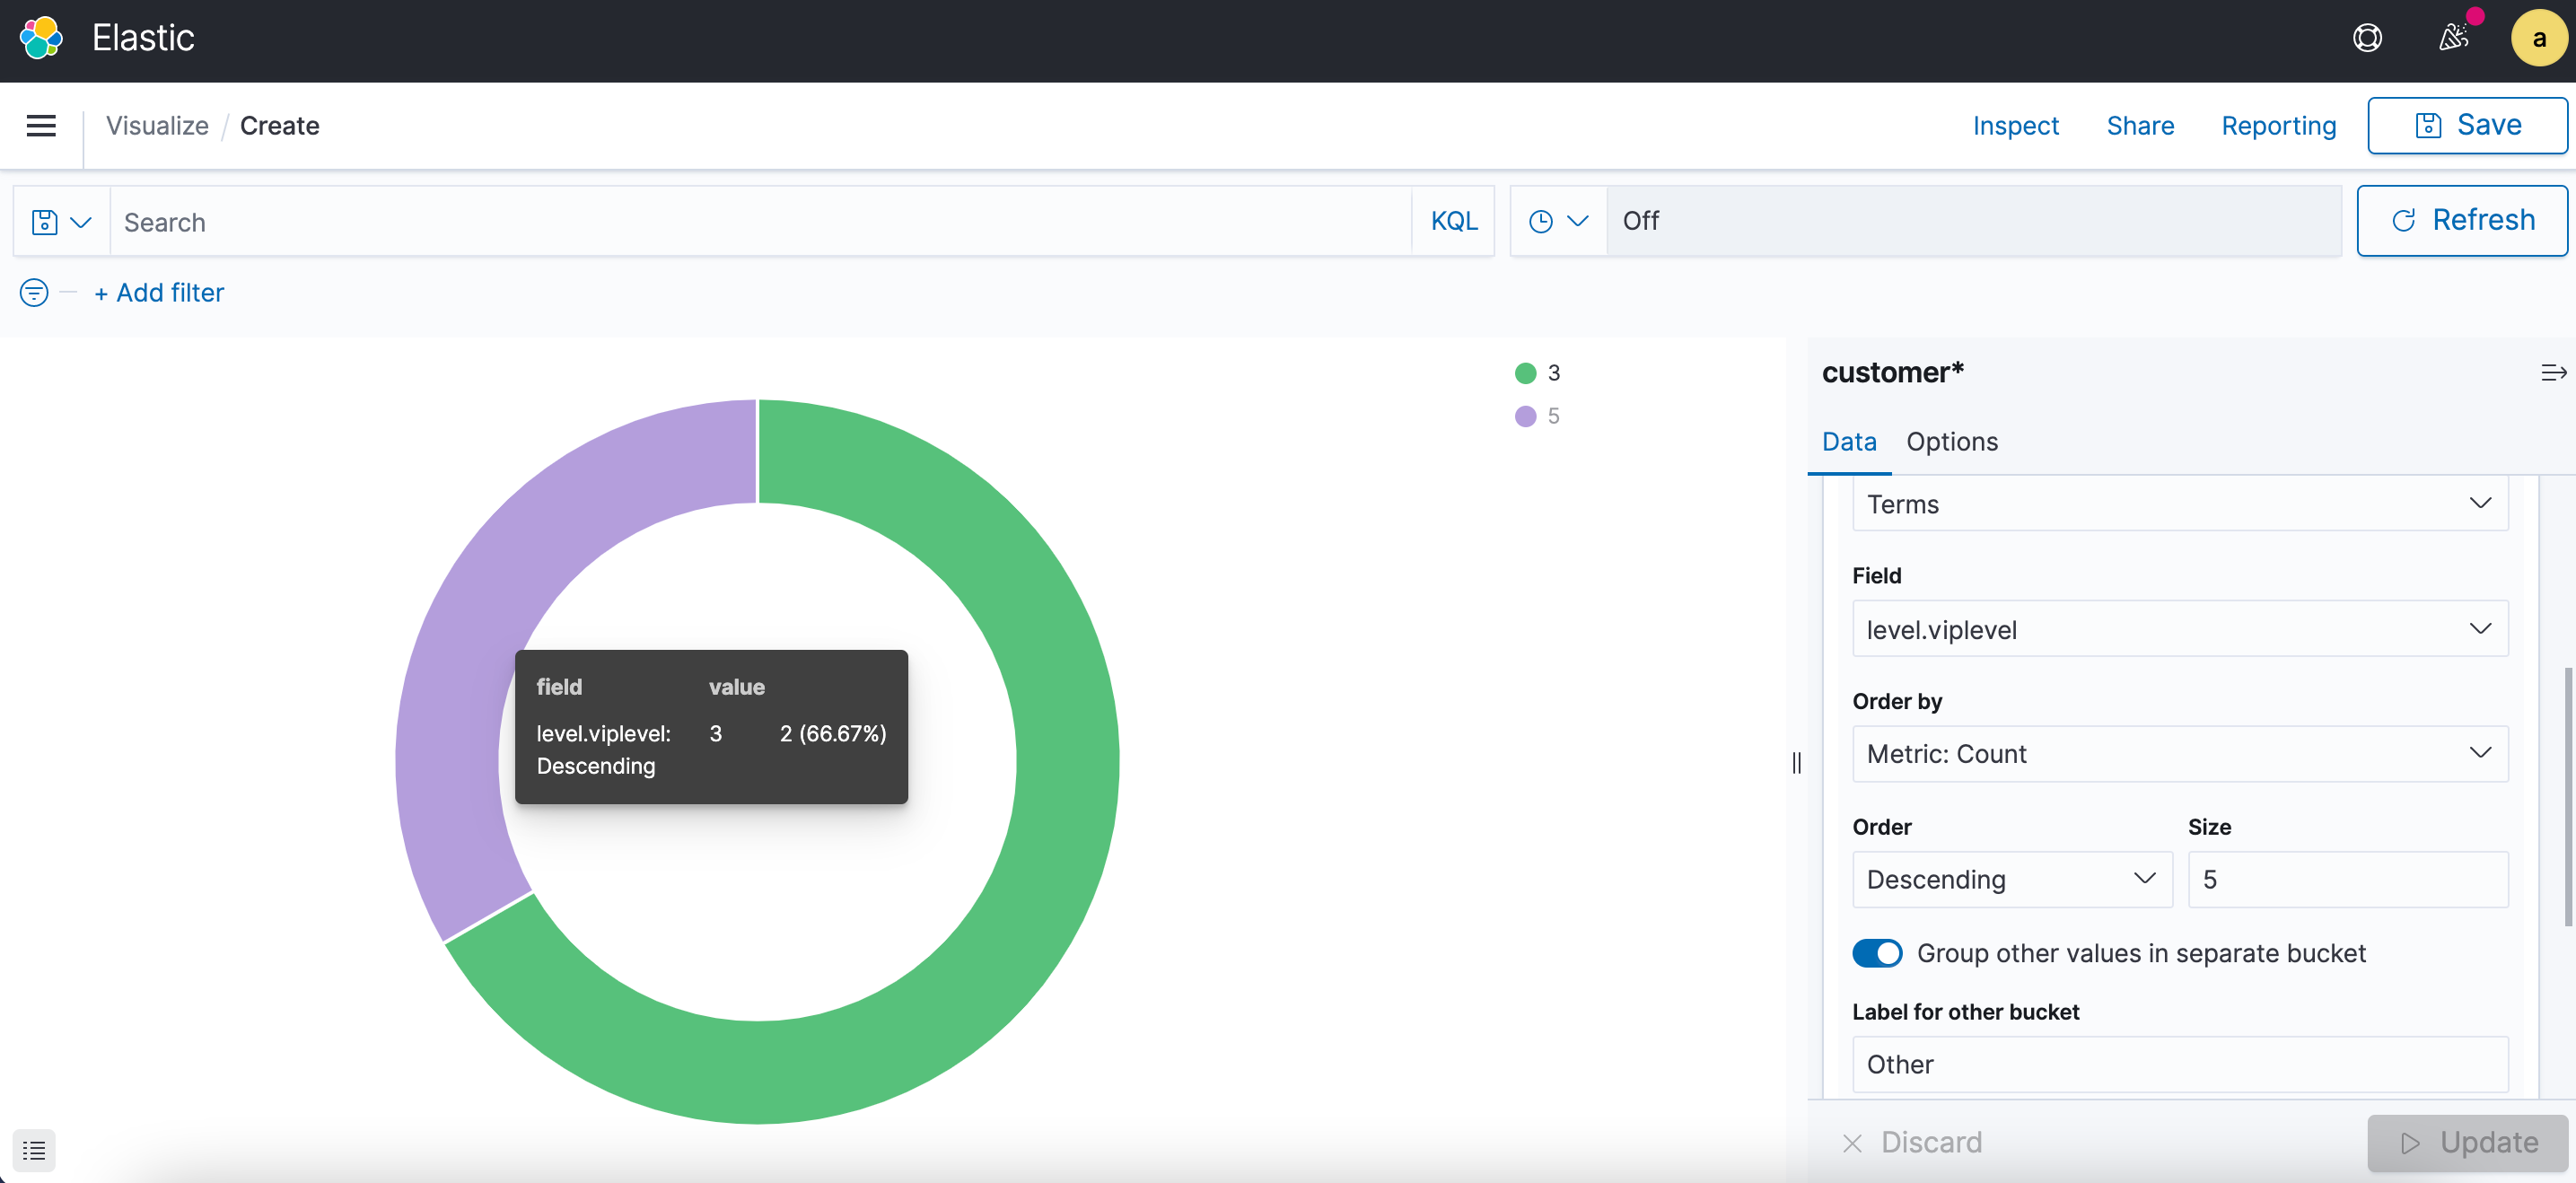Click the editor panel scrollbar
Viewport: 2576px width, 1183px height.
tap(2567, 797)
